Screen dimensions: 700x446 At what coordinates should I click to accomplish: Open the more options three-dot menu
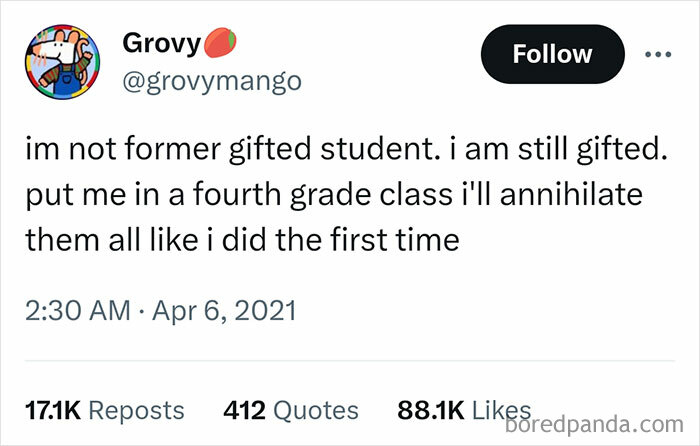657,54
